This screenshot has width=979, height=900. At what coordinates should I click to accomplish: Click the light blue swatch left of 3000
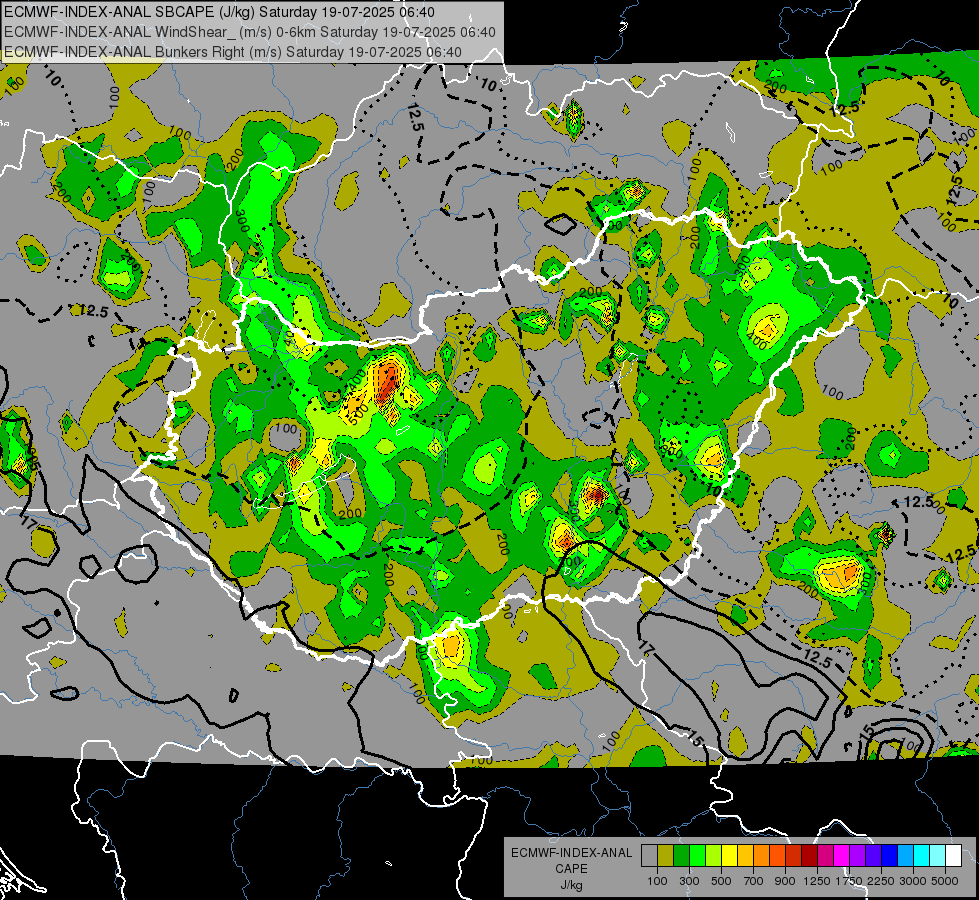tap(906, 855)
